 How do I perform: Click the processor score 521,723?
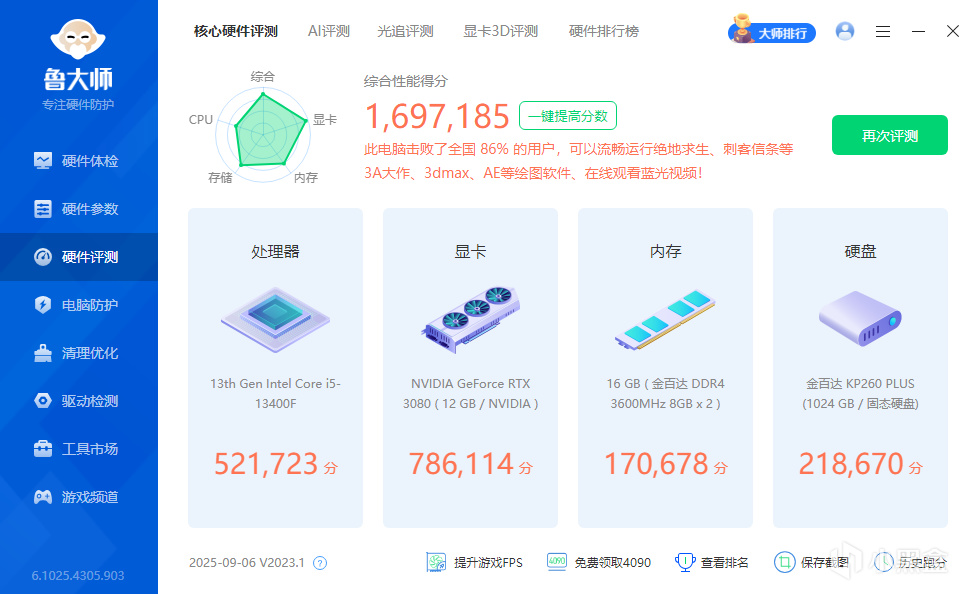pyautogui.click(x=266, y=464)
